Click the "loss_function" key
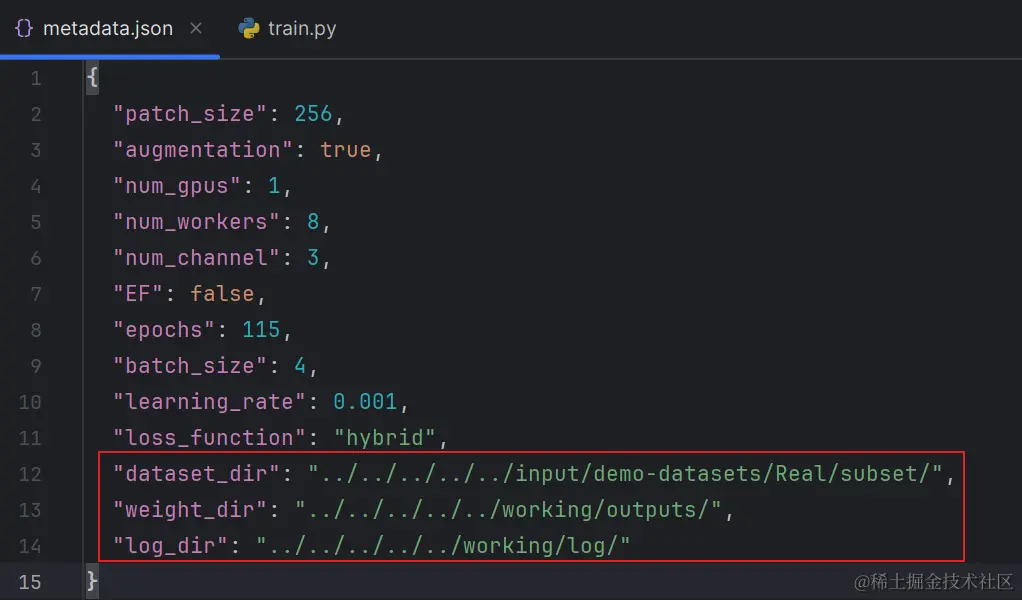 pyautogui.click(x=209, y=438)
